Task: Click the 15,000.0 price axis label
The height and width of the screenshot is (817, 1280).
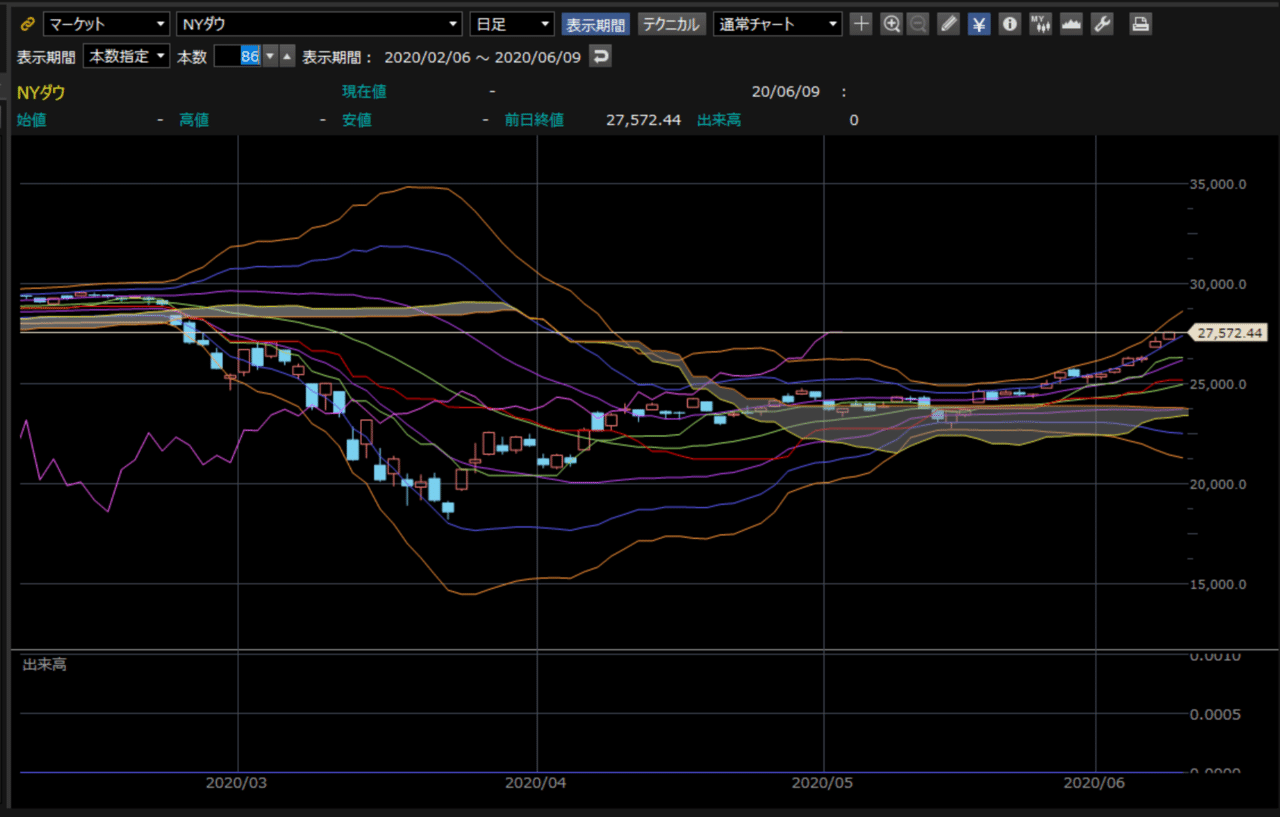Action: pos(1218,584)
